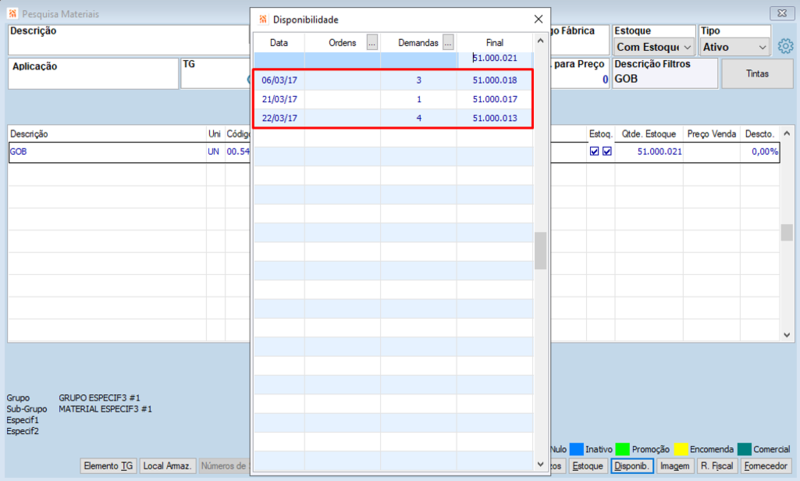The image size is (800, 481).
Task: Select the GOB description cell
Action: click(108, 151)
